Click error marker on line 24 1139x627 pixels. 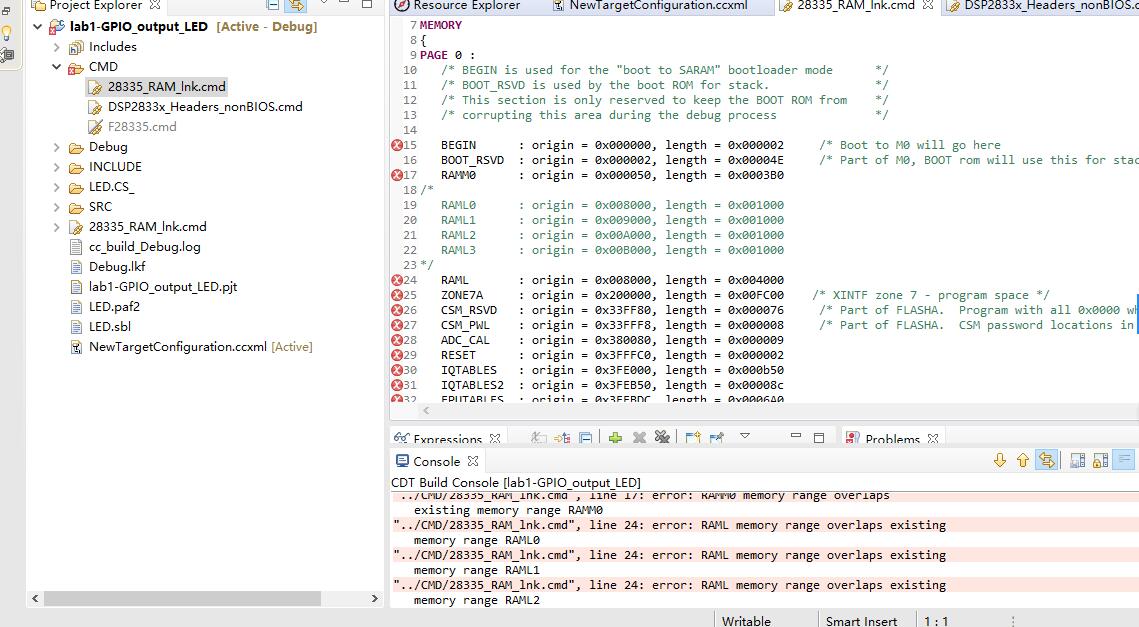(397, 280)
